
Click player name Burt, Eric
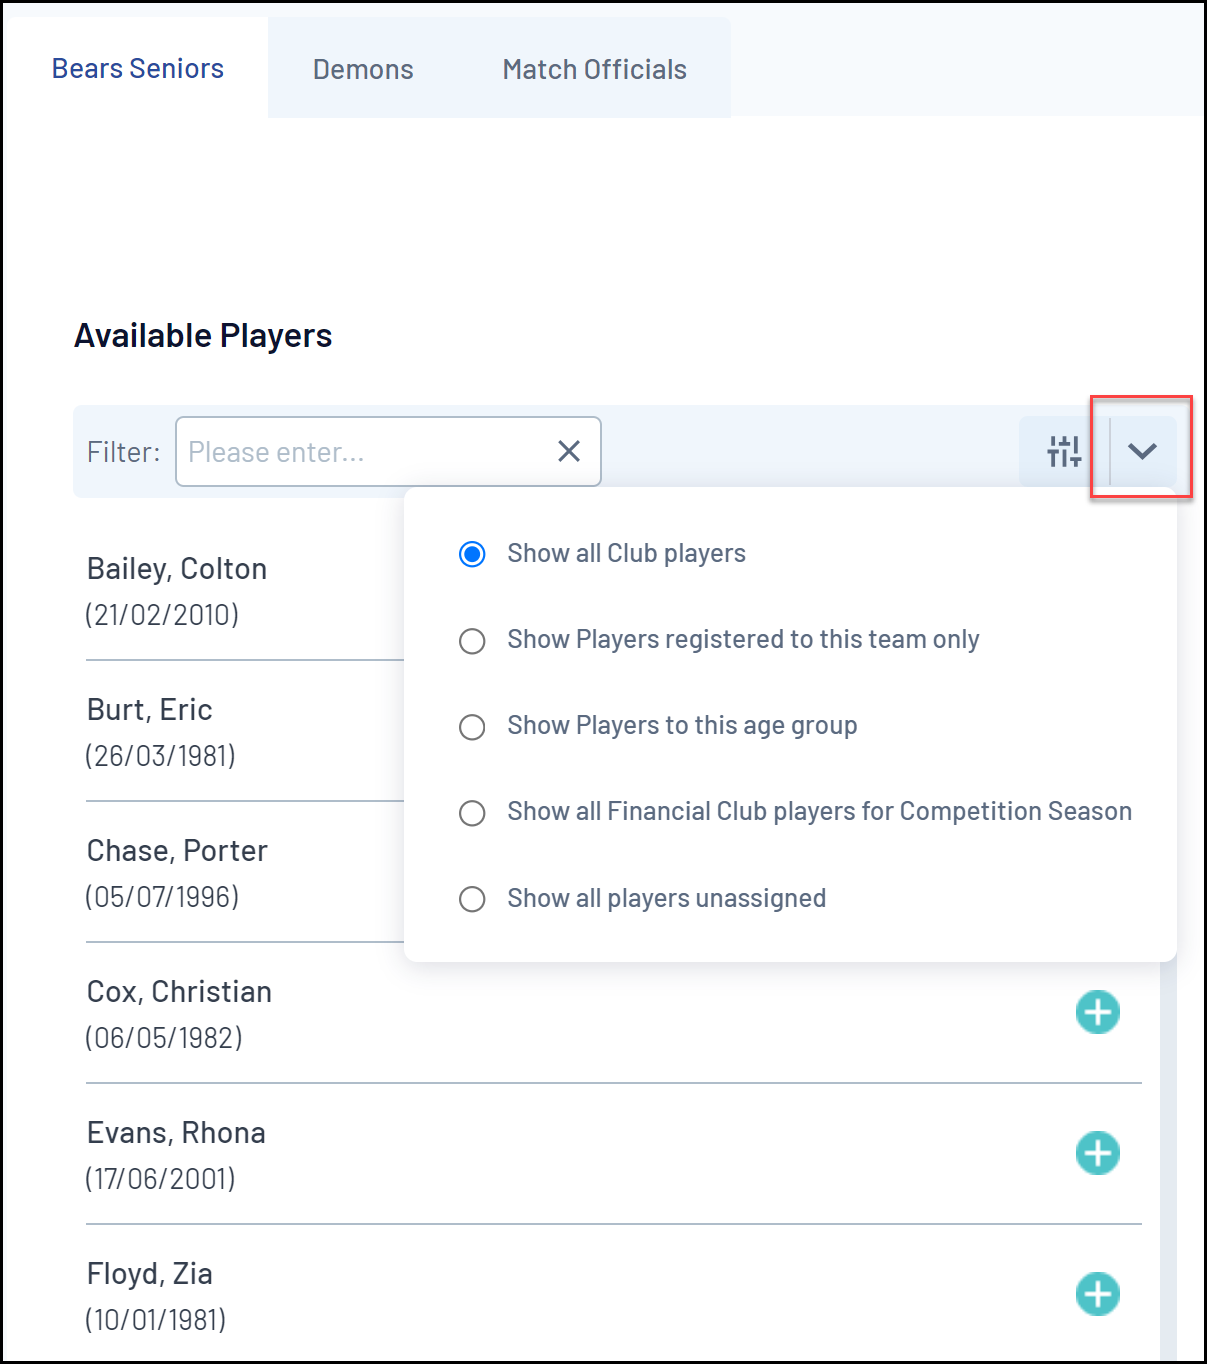pyautogui.click(x=150, y=710)
